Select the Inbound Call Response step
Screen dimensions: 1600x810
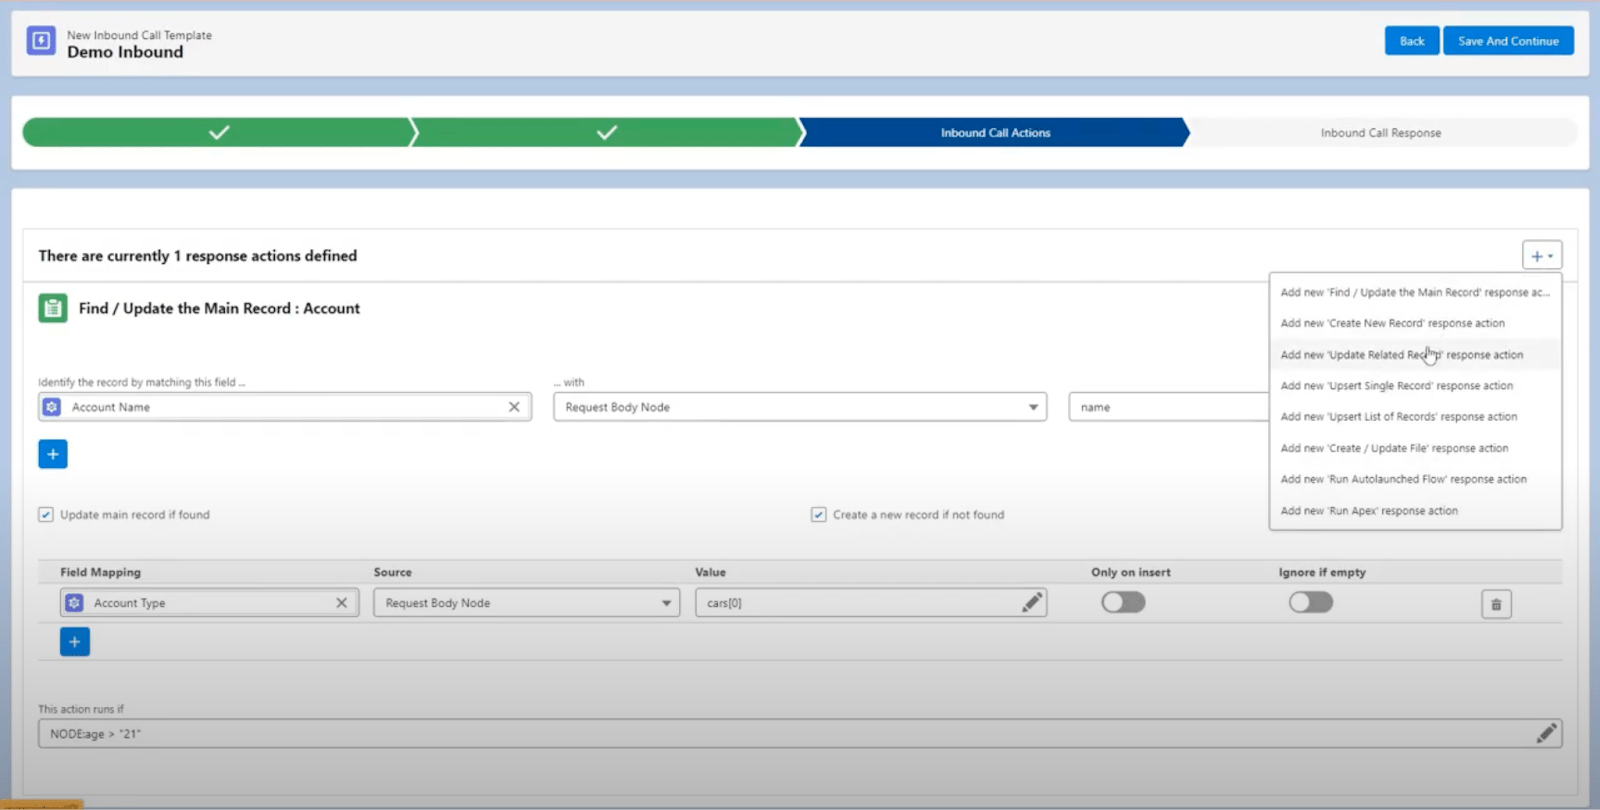pyautogui.click(x=1381, y=132)
